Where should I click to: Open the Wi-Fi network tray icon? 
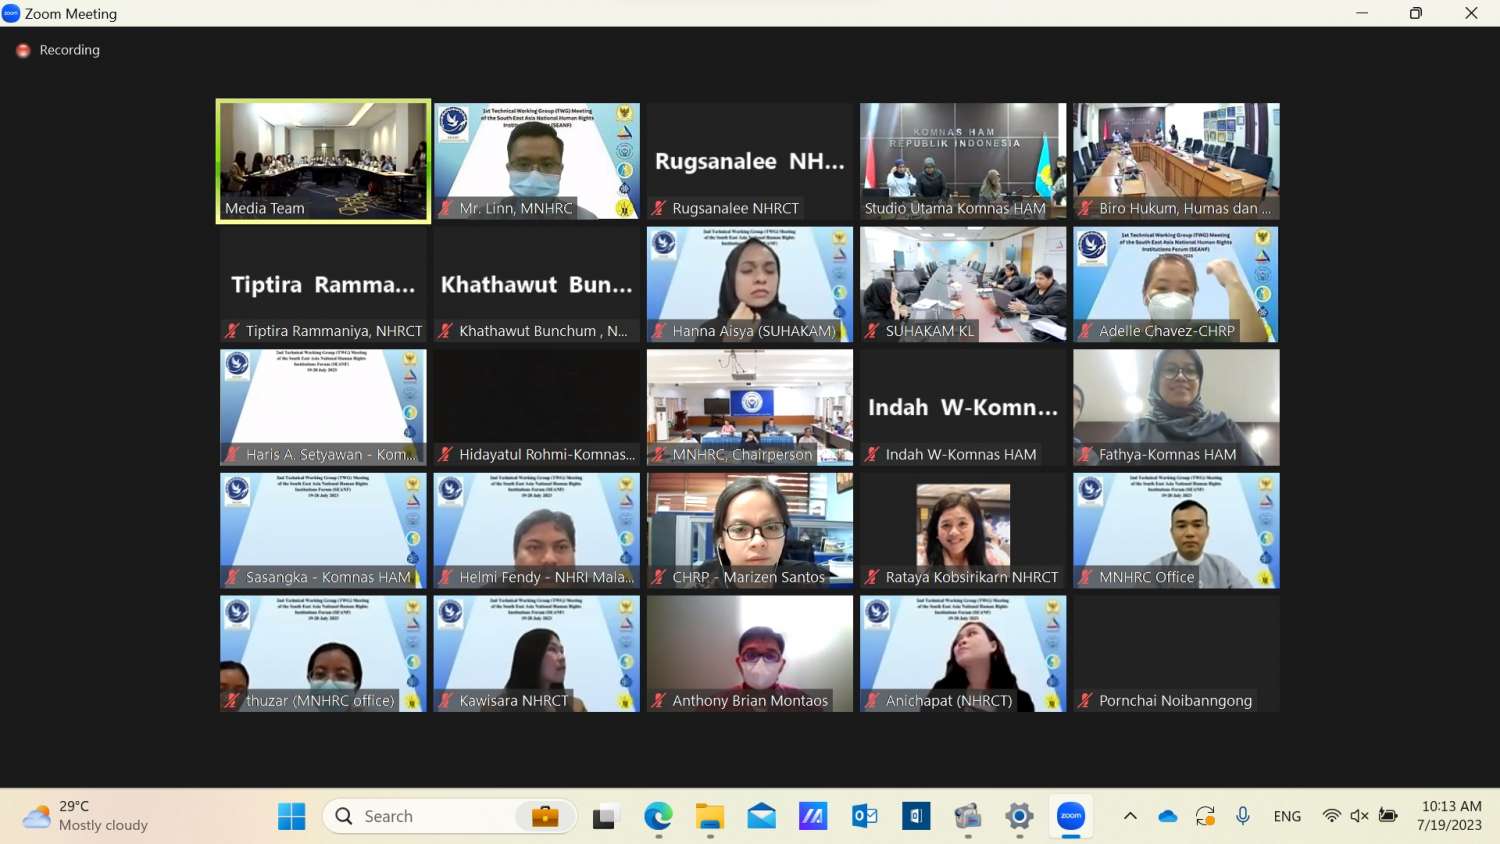pos(1331,816)
